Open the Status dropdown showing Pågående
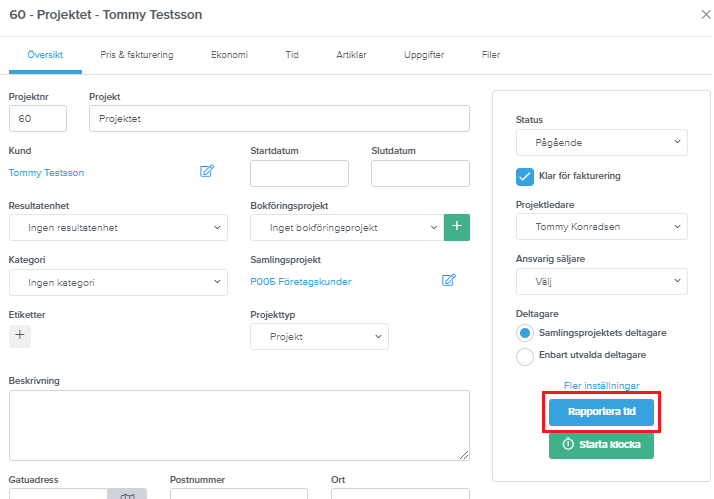This screenshot has width=714, height=499. 602,143
